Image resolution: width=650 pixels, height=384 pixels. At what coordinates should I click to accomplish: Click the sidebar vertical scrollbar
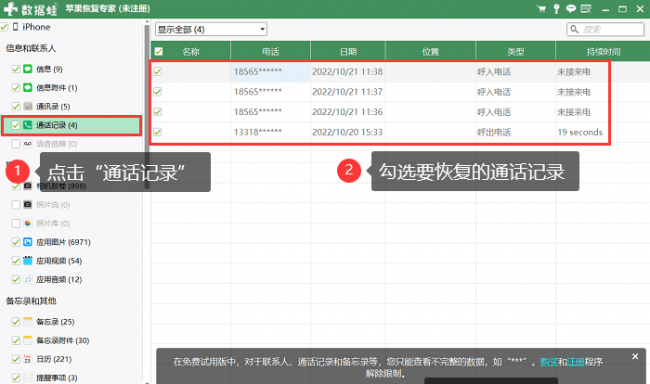pyautogui.click(x=147, y=106)
